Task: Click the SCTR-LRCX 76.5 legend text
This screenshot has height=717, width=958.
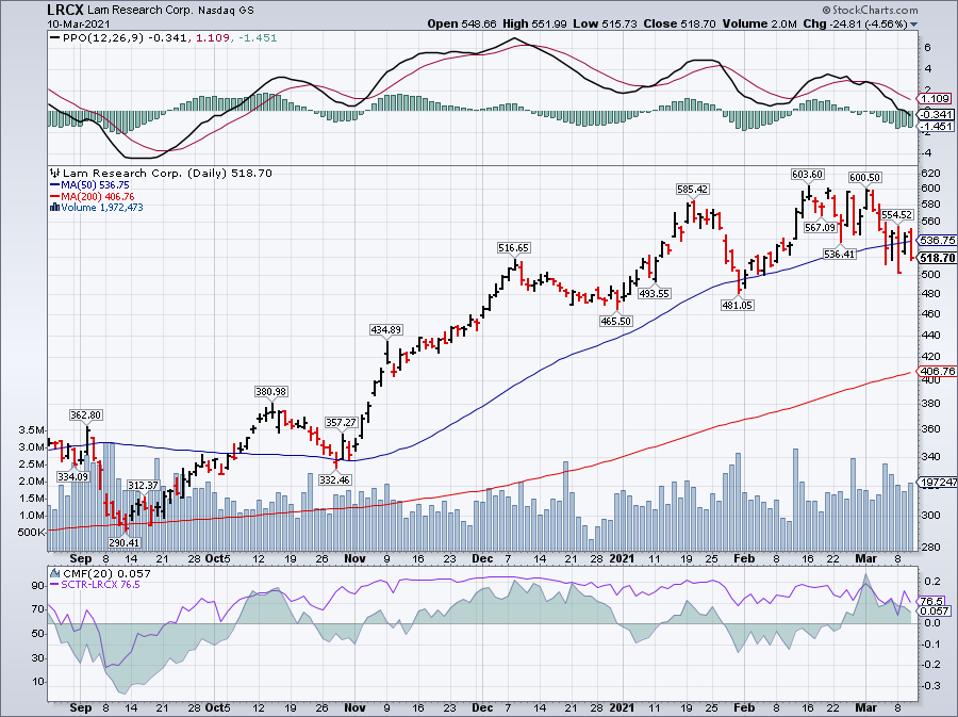Action: coord(100,585)
